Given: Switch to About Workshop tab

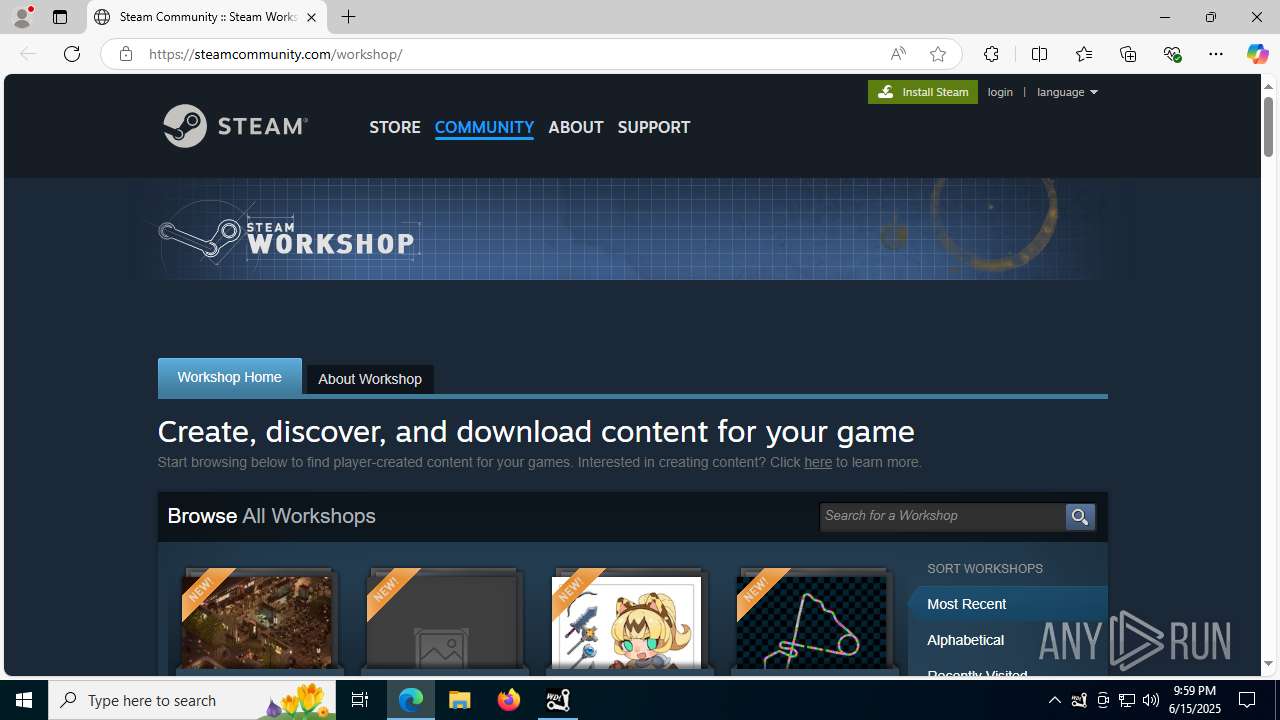Looking at the screenshot, I should click(370, 379).
